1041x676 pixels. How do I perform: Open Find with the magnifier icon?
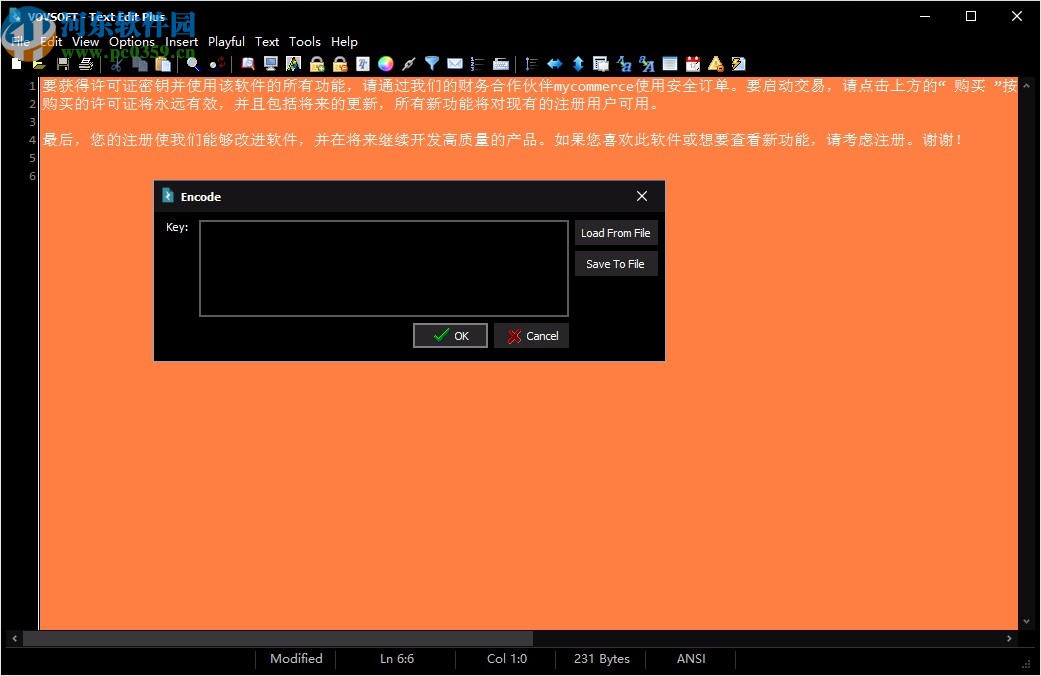pyautogui.click(x=194, y=63)
